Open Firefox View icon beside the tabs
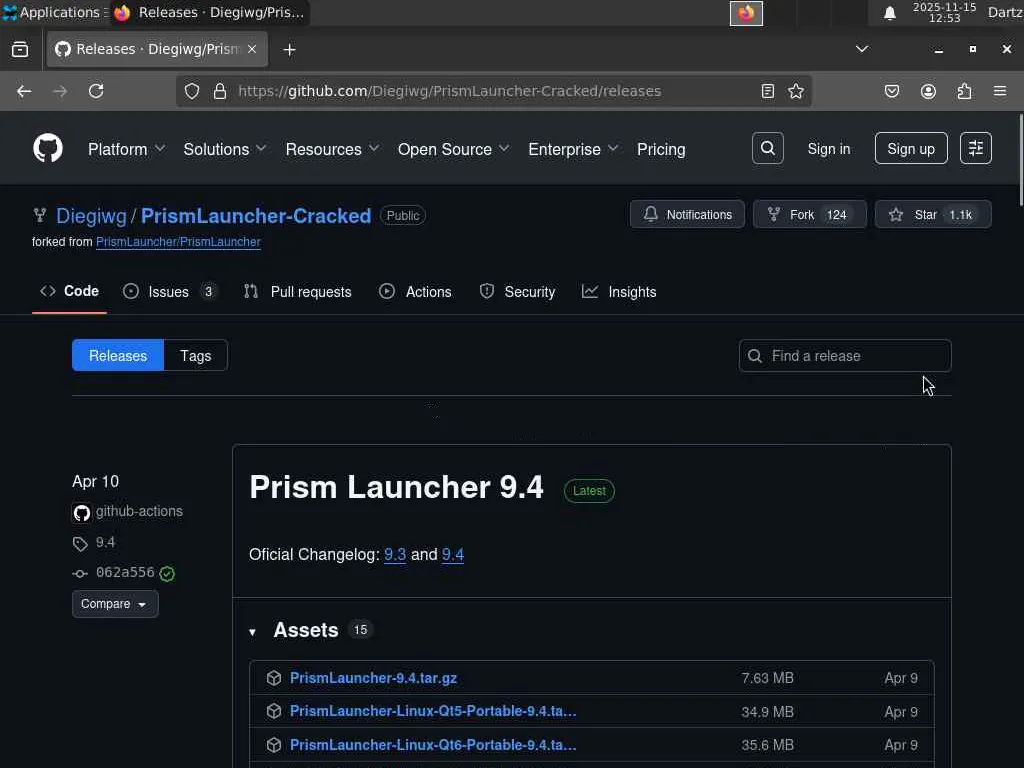Image resolution: width=1024 pixels, height=768 pixels. point(20,50)
